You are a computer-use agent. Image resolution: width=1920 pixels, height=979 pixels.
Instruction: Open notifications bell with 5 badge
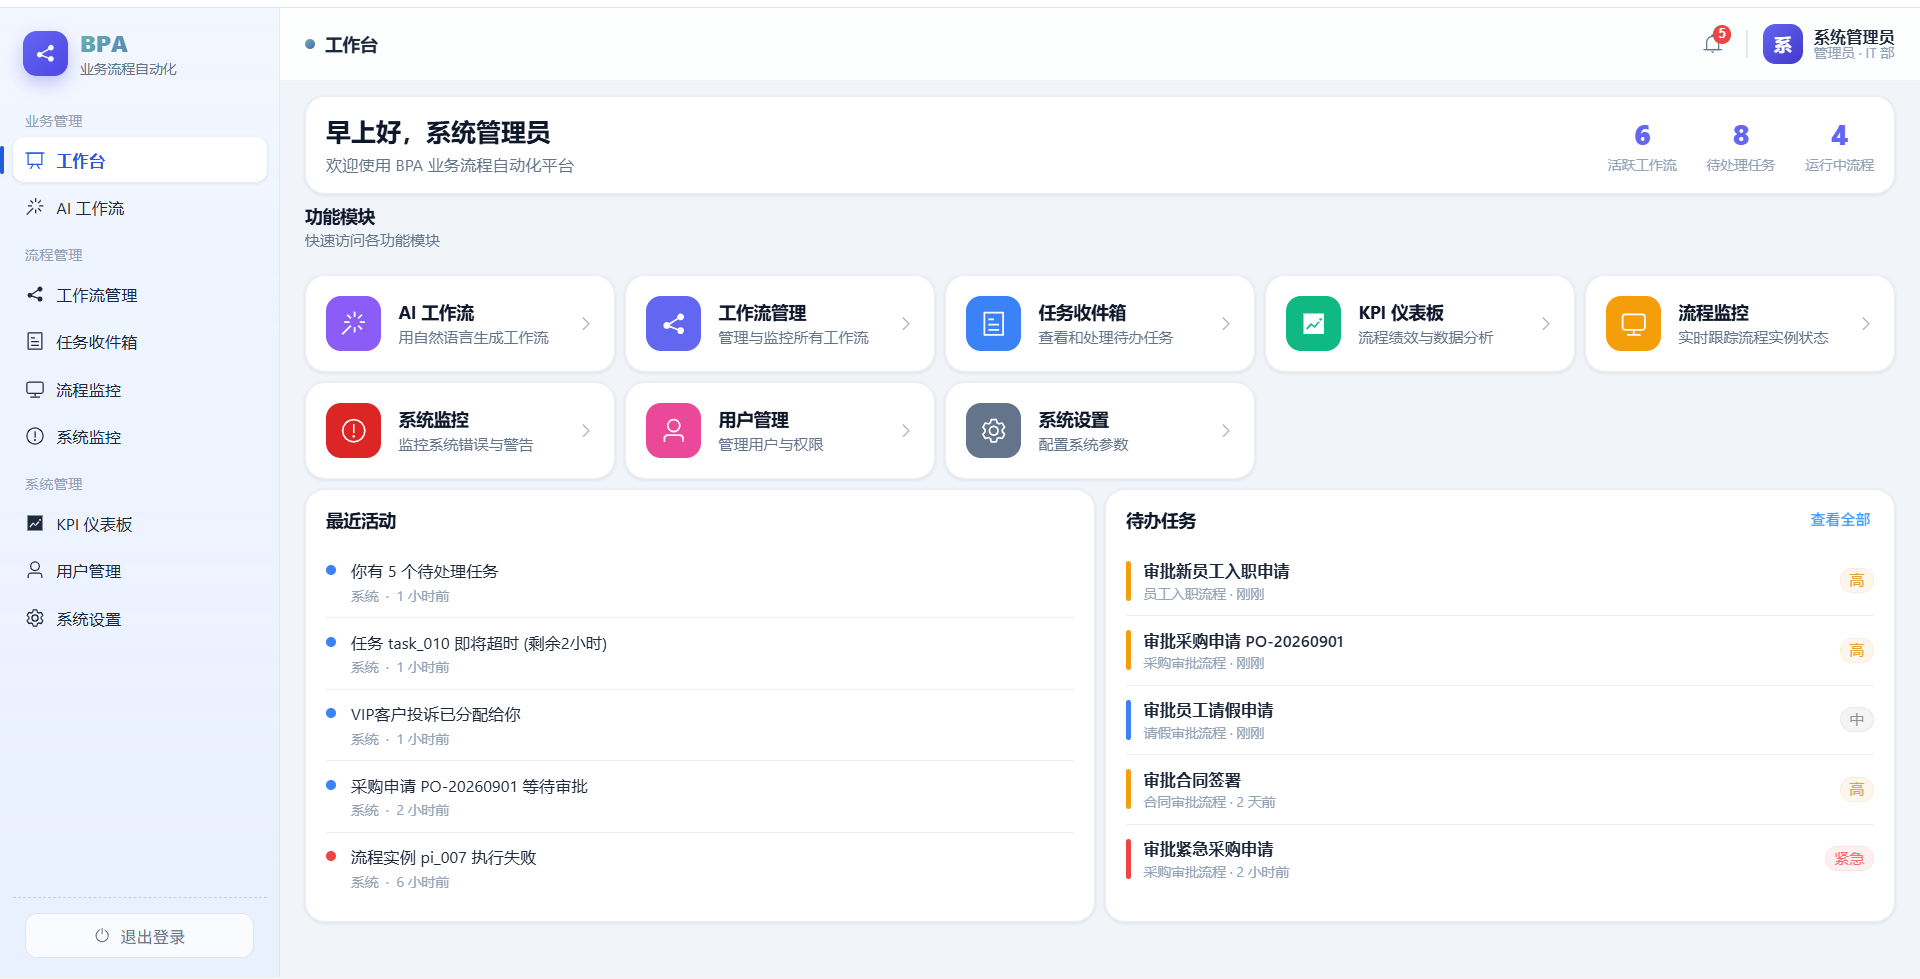point(1713,43)
